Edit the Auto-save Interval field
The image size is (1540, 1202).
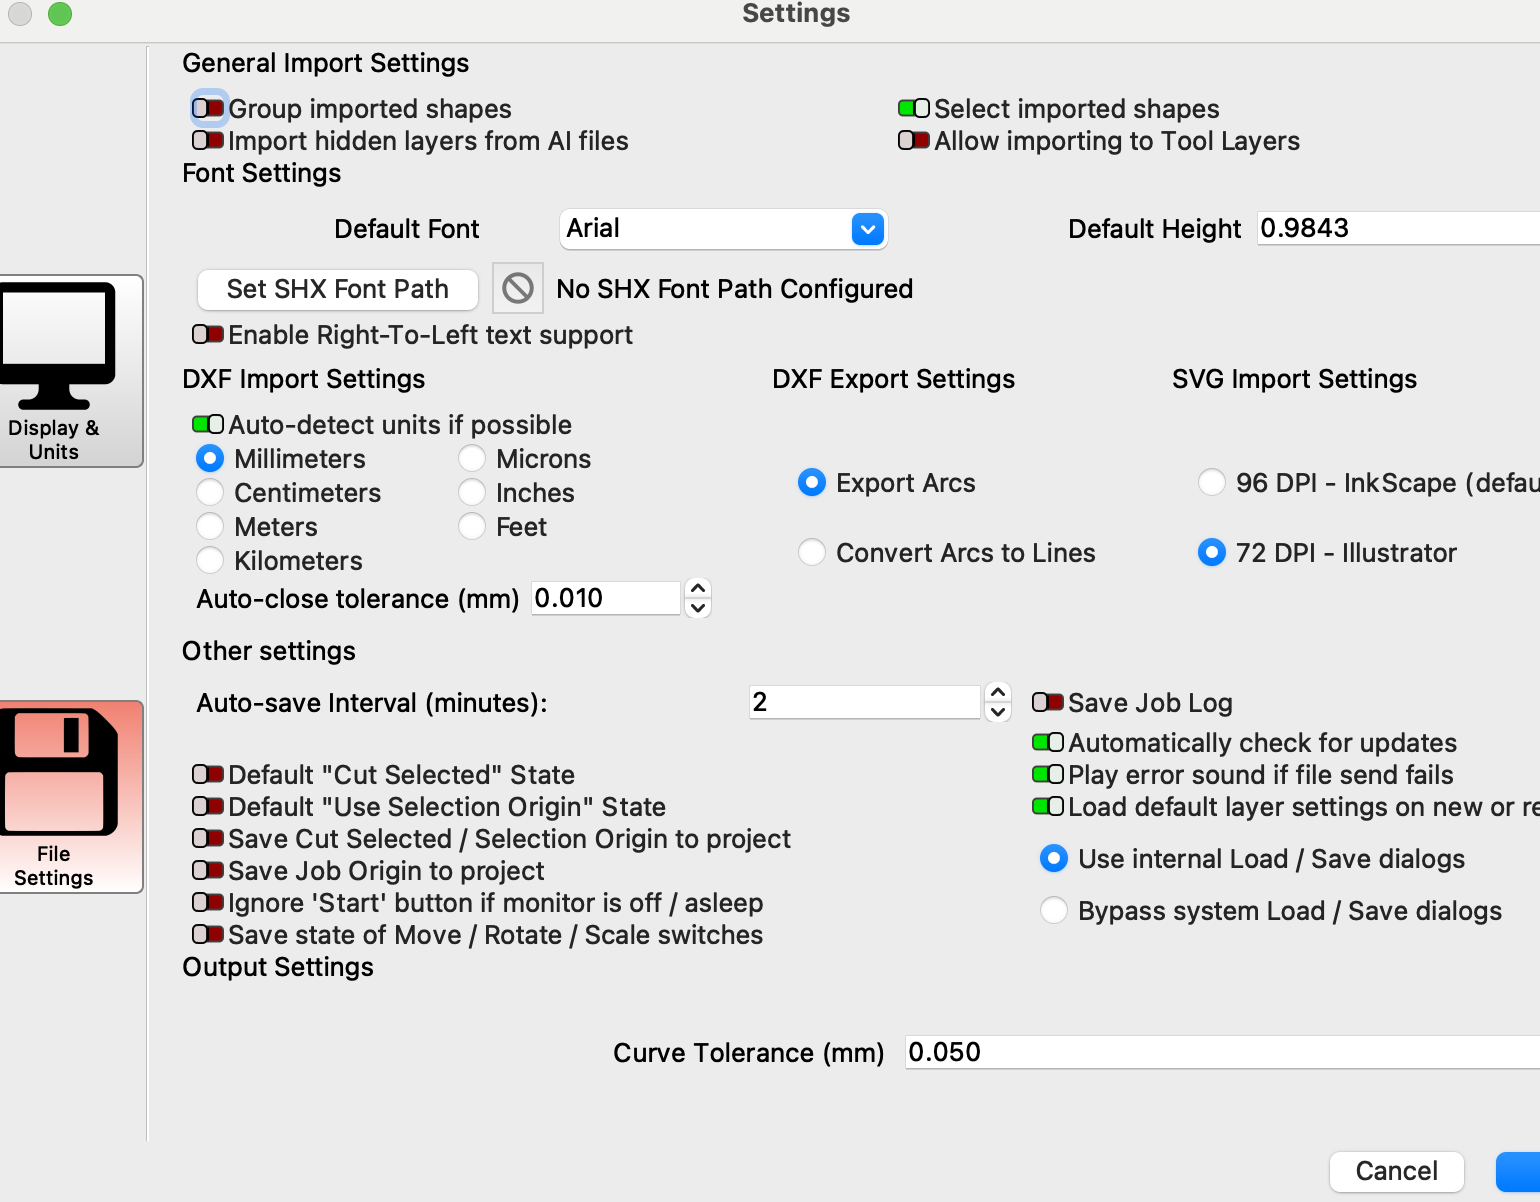(x=865, y=702)
